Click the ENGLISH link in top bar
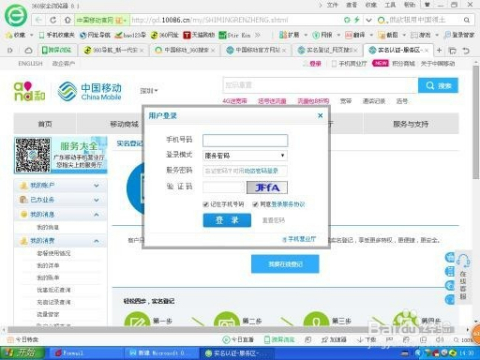 30,63
